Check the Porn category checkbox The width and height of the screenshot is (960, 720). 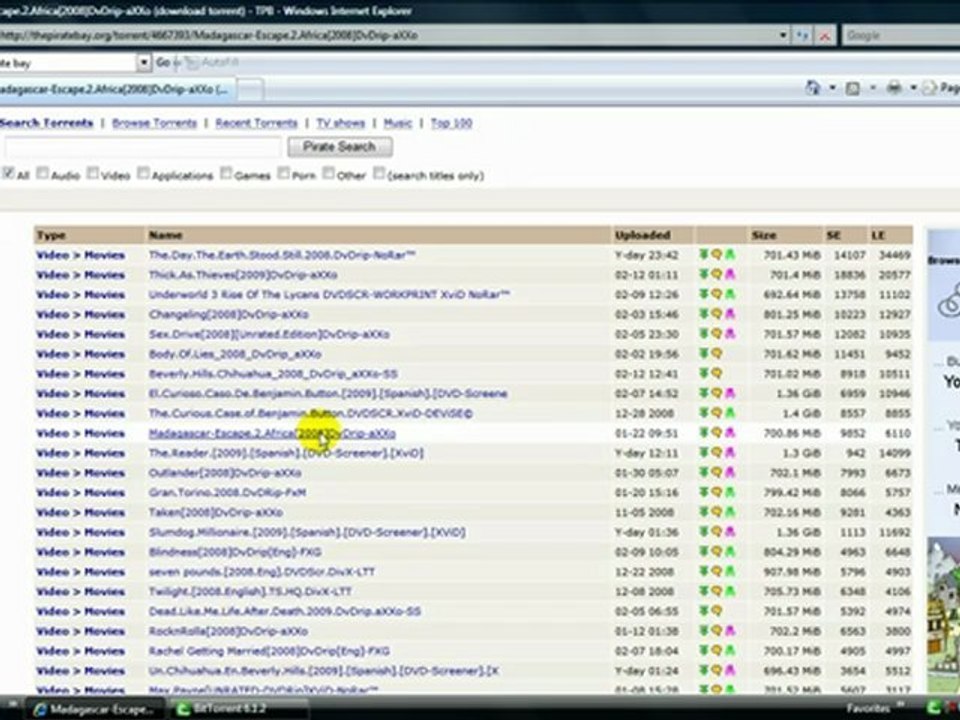click(283, 173)
